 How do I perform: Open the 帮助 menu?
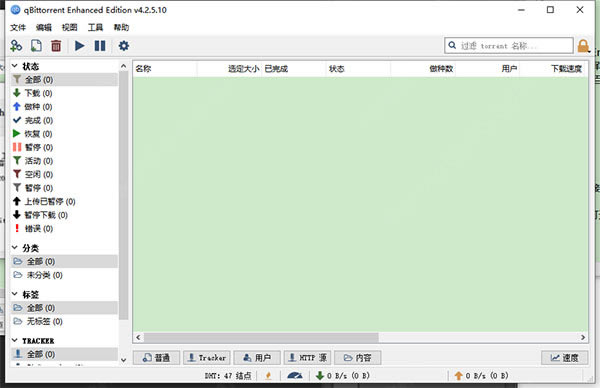[x=121, y=27]
